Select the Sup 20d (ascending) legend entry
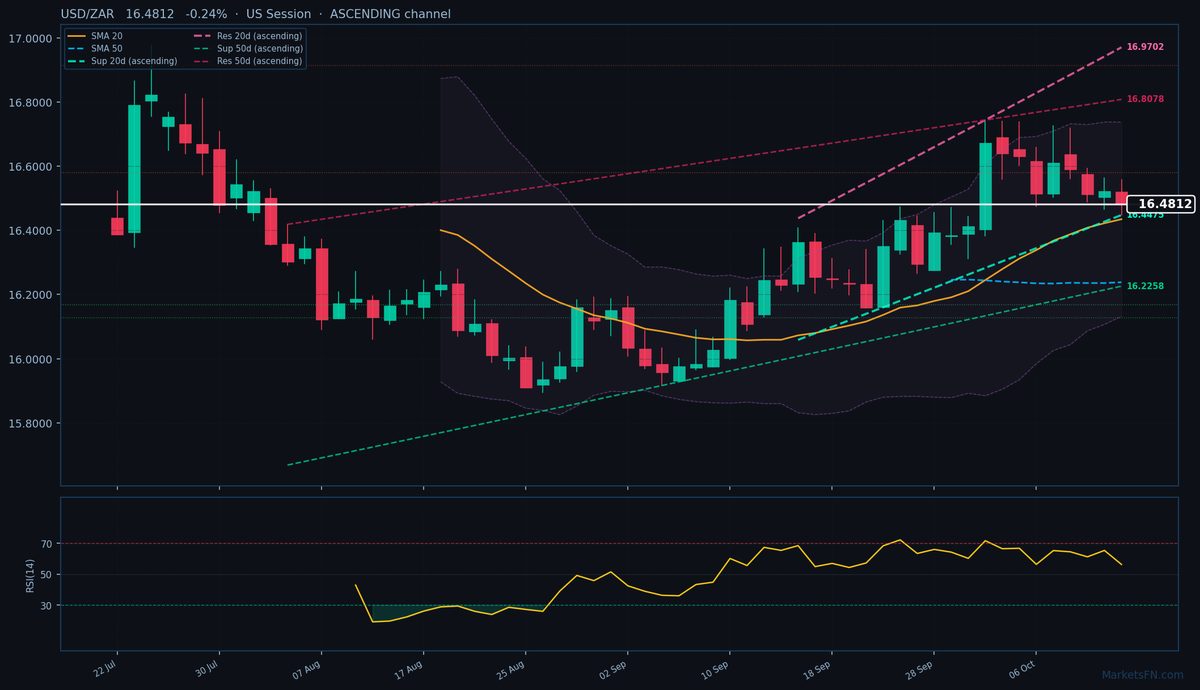This screenshot has width=1200, height=690. click(121, 61)
